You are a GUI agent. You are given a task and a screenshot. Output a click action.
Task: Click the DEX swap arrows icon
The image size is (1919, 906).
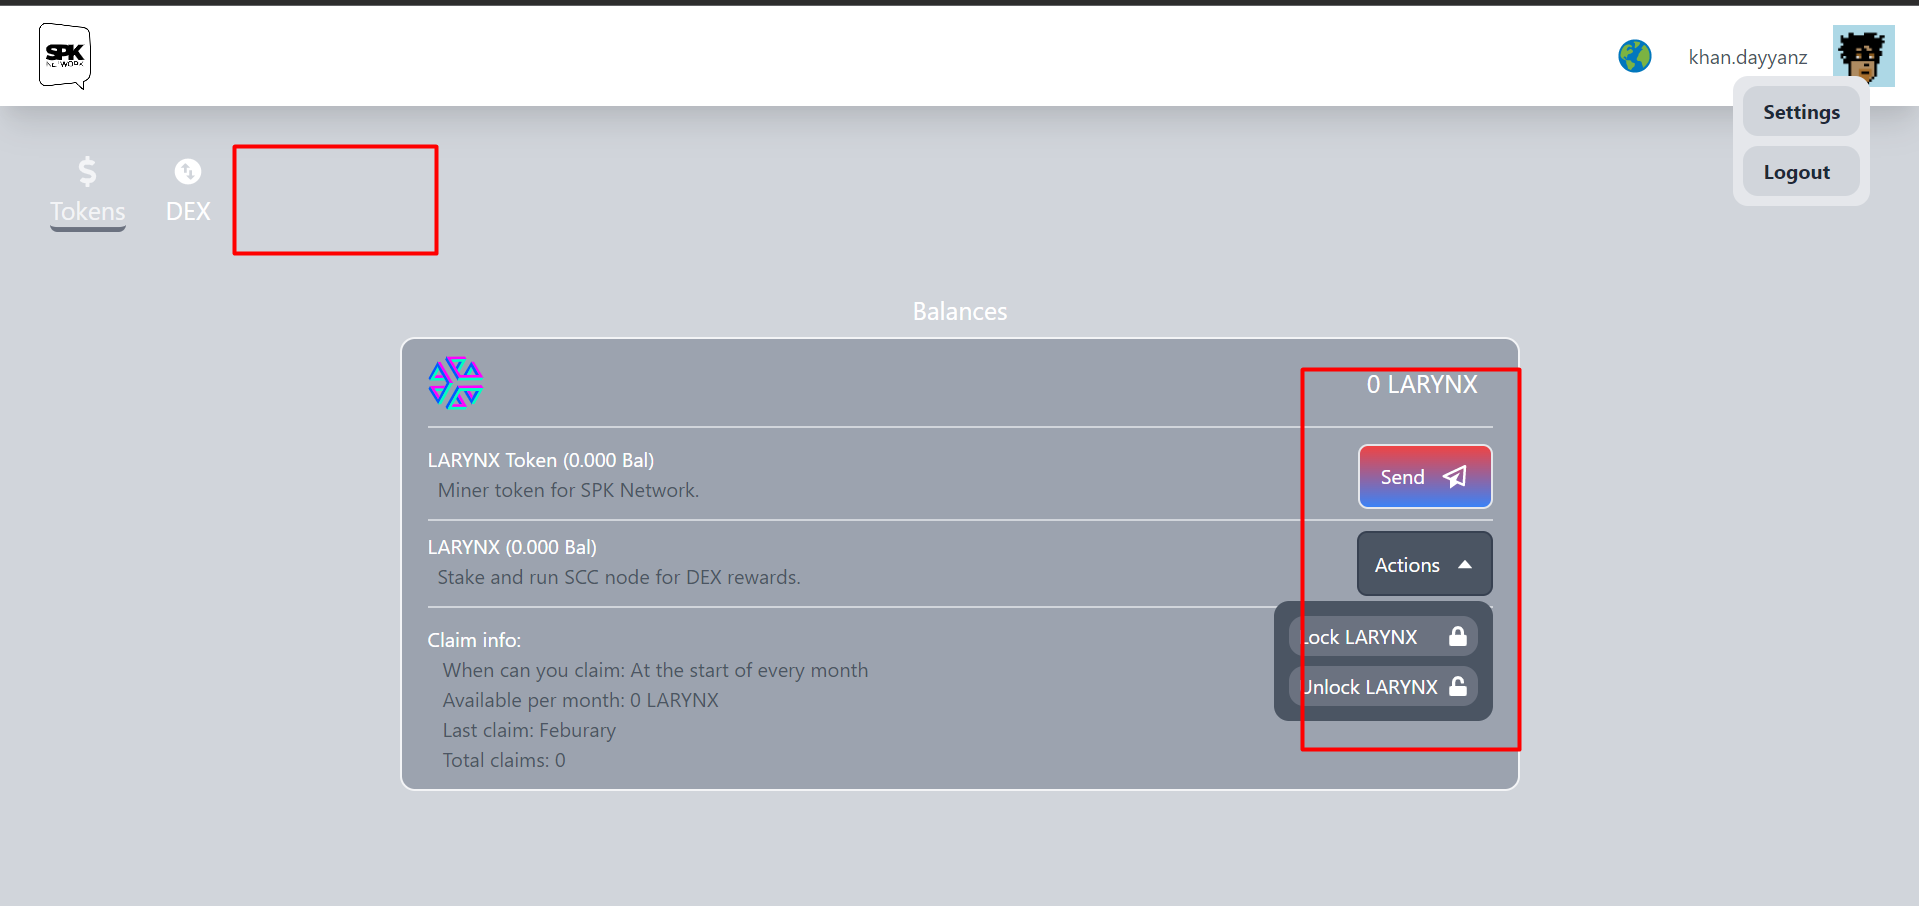(188, 171)
